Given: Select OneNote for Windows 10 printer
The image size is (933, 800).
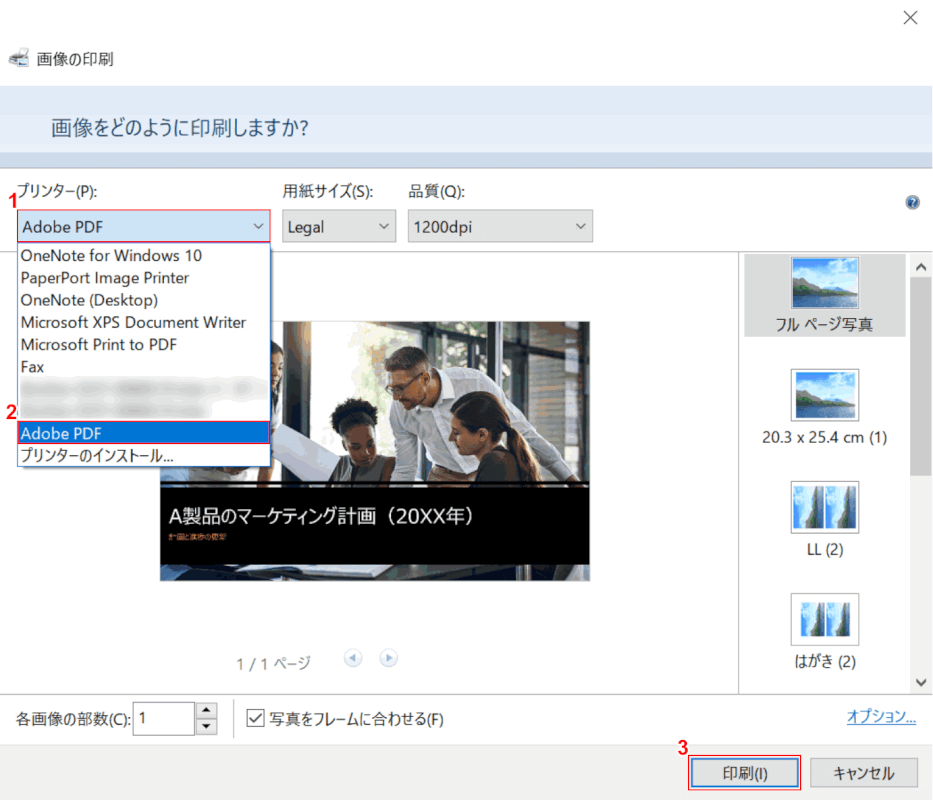Looking at the screenshot, I should [111, 256].
